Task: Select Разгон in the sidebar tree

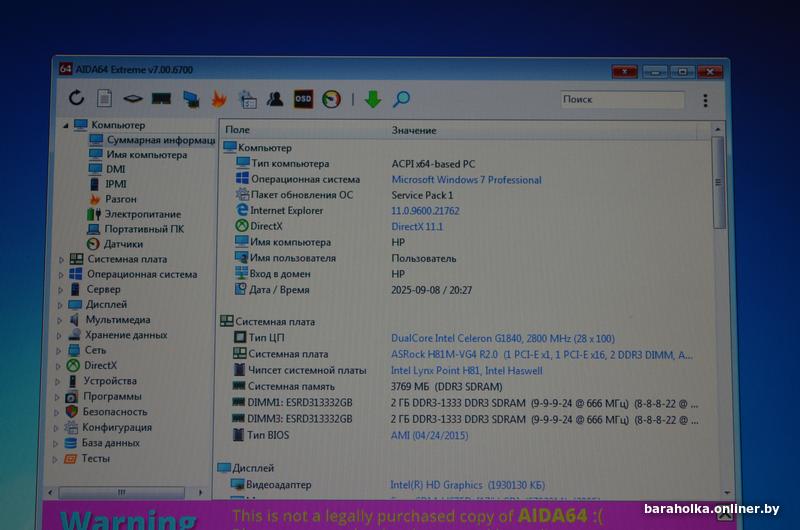Action: coord(121,199)
